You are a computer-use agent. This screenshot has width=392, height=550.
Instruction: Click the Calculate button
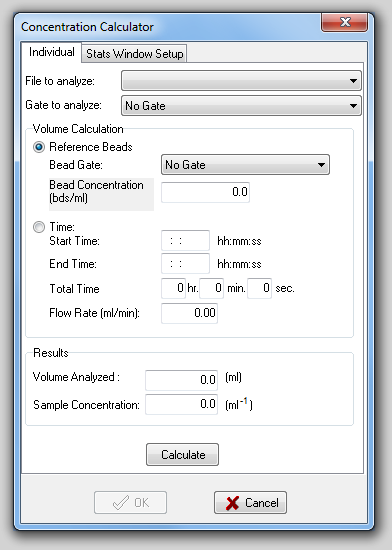pyautogui.click(x=182, y=455)
